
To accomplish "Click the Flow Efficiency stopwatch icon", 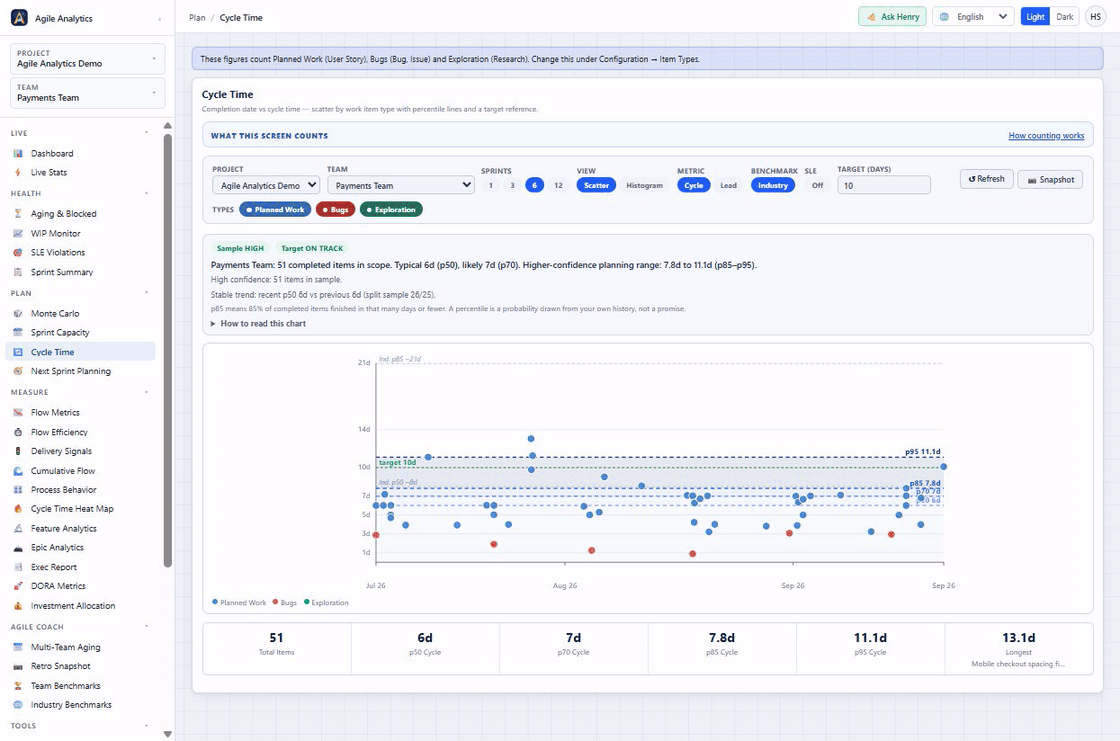I will click(x=18, y=432).
